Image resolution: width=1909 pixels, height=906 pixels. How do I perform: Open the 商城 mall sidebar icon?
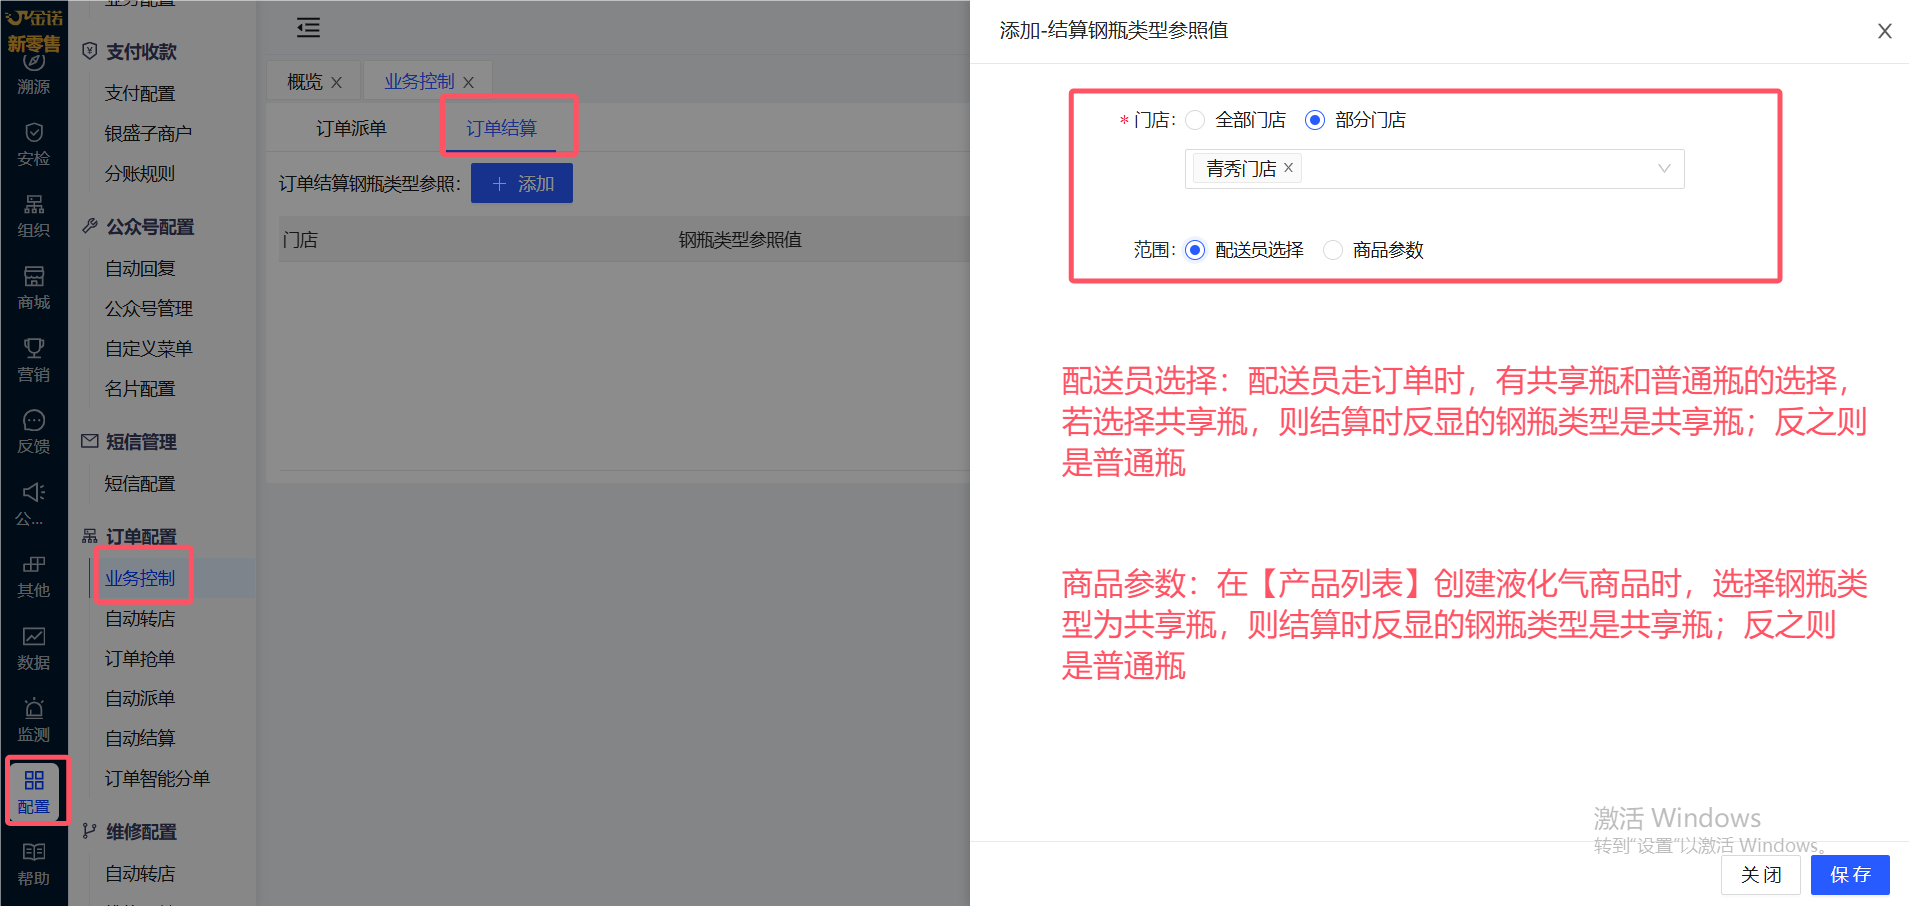(x=33, y=288)
